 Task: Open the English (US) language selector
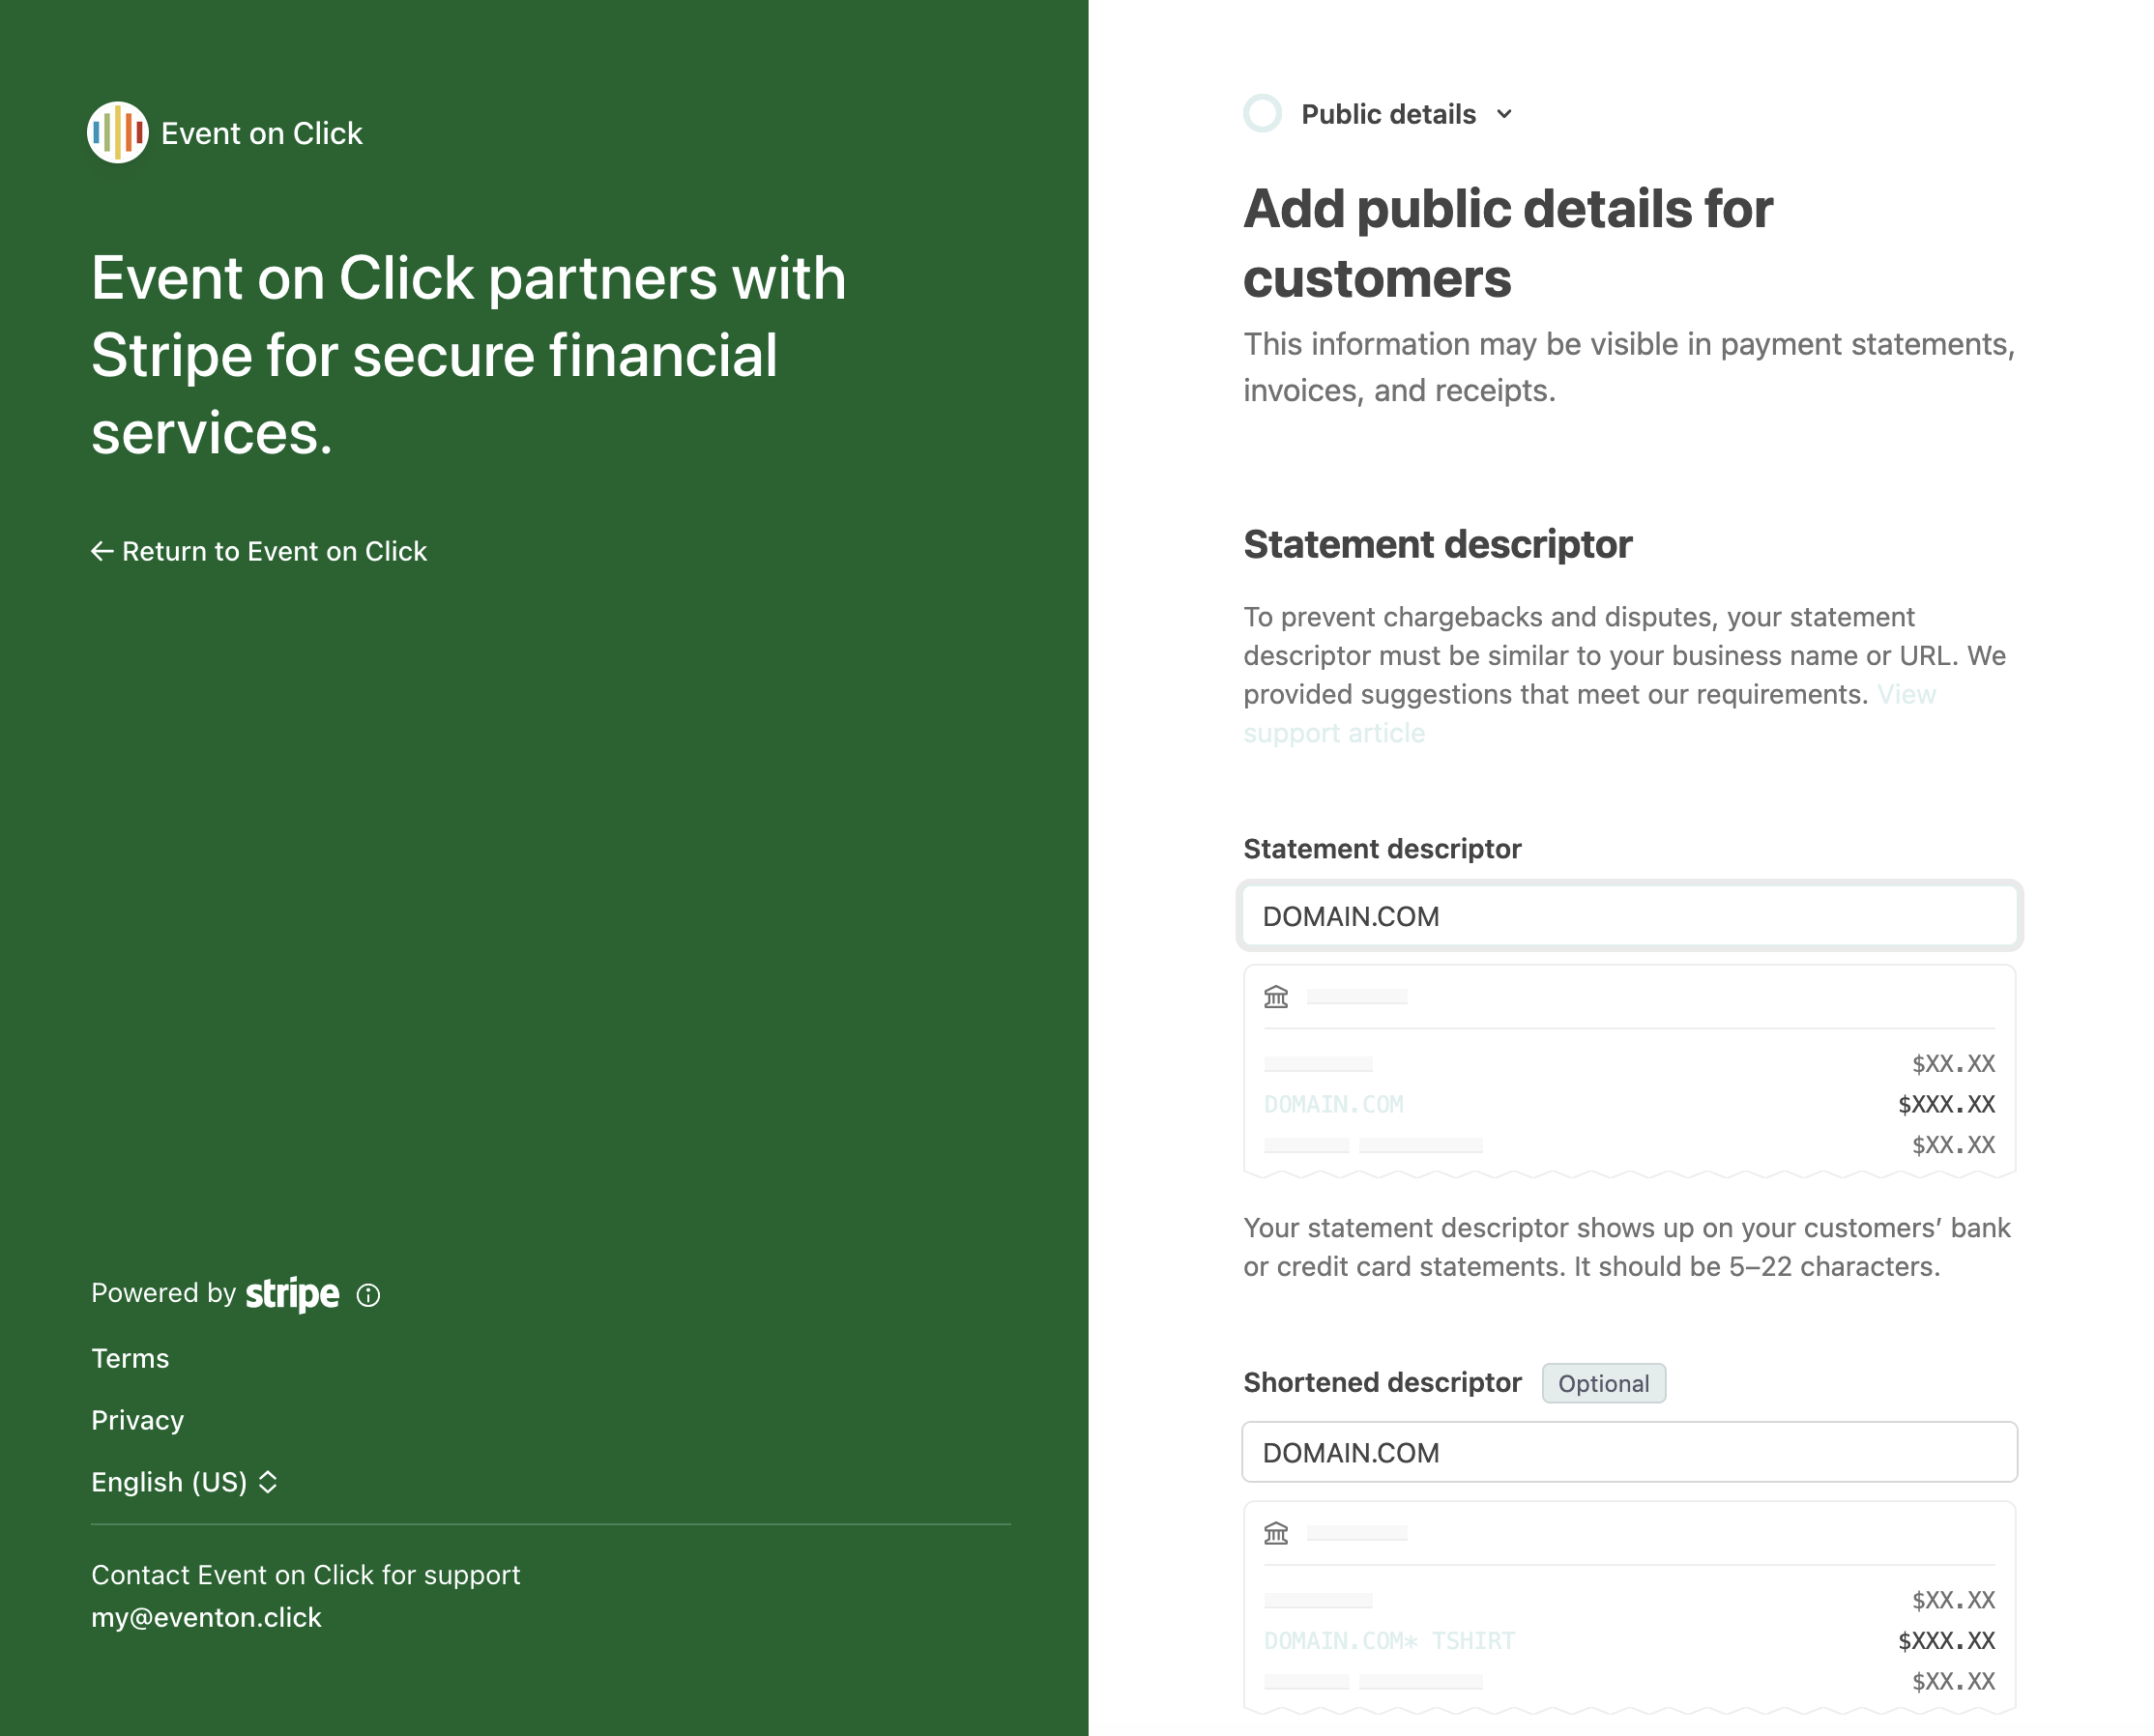170,1482
